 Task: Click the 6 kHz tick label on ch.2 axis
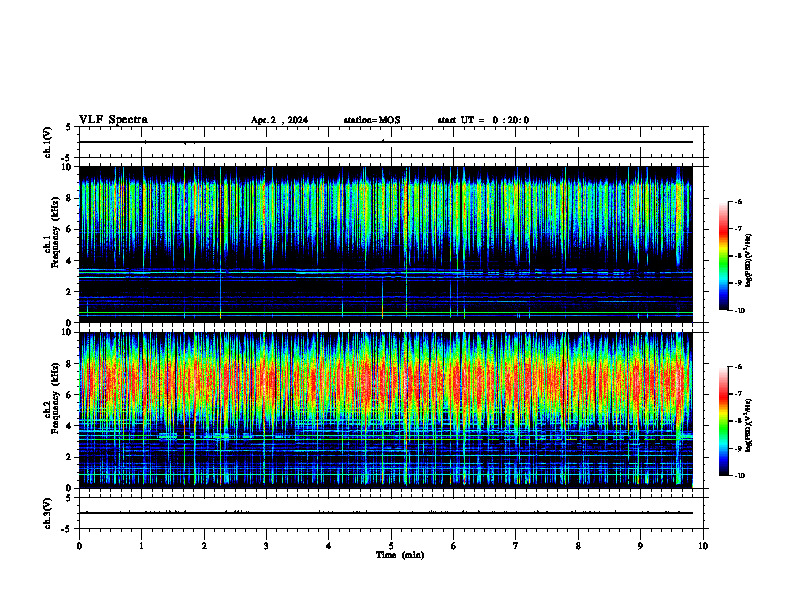[x=70, y=395]
